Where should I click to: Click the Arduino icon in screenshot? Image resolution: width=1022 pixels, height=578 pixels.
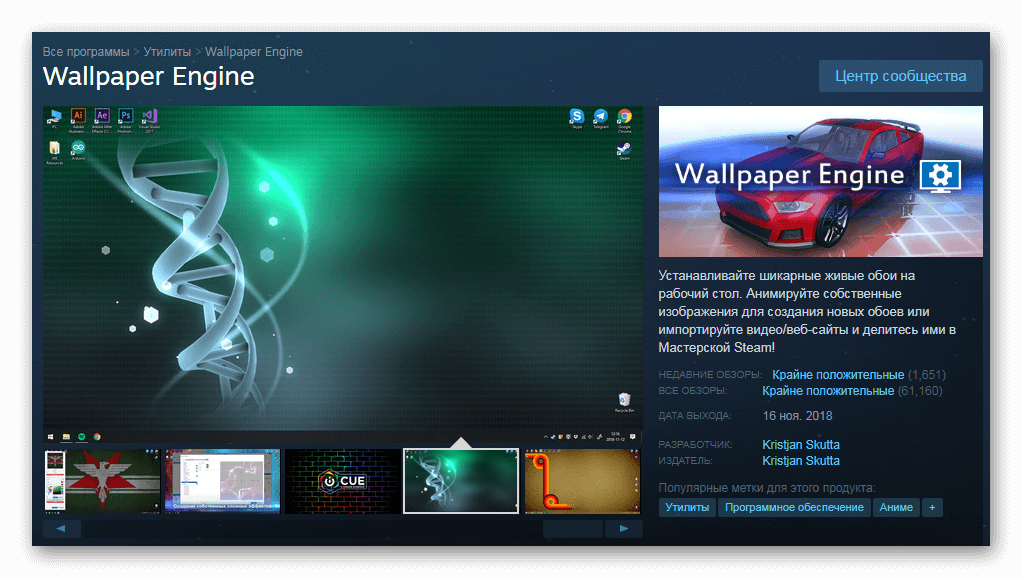(78, 150)
